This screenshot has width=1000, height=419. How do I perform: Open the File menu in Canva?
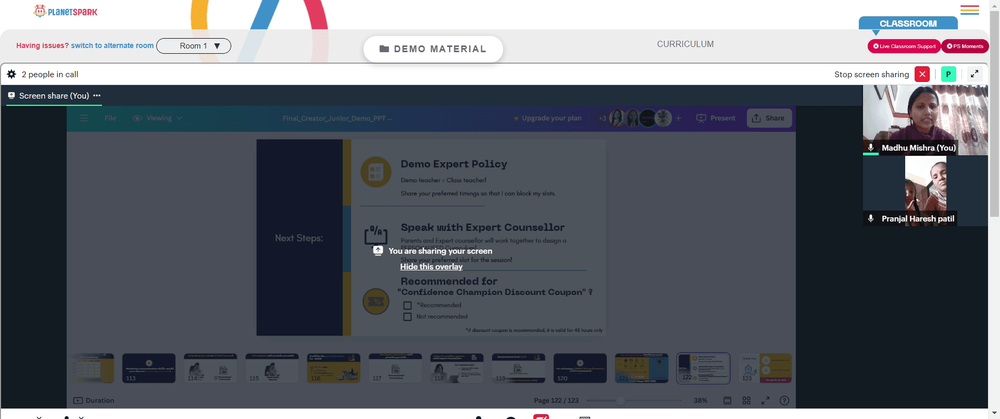tap(111, 118)
